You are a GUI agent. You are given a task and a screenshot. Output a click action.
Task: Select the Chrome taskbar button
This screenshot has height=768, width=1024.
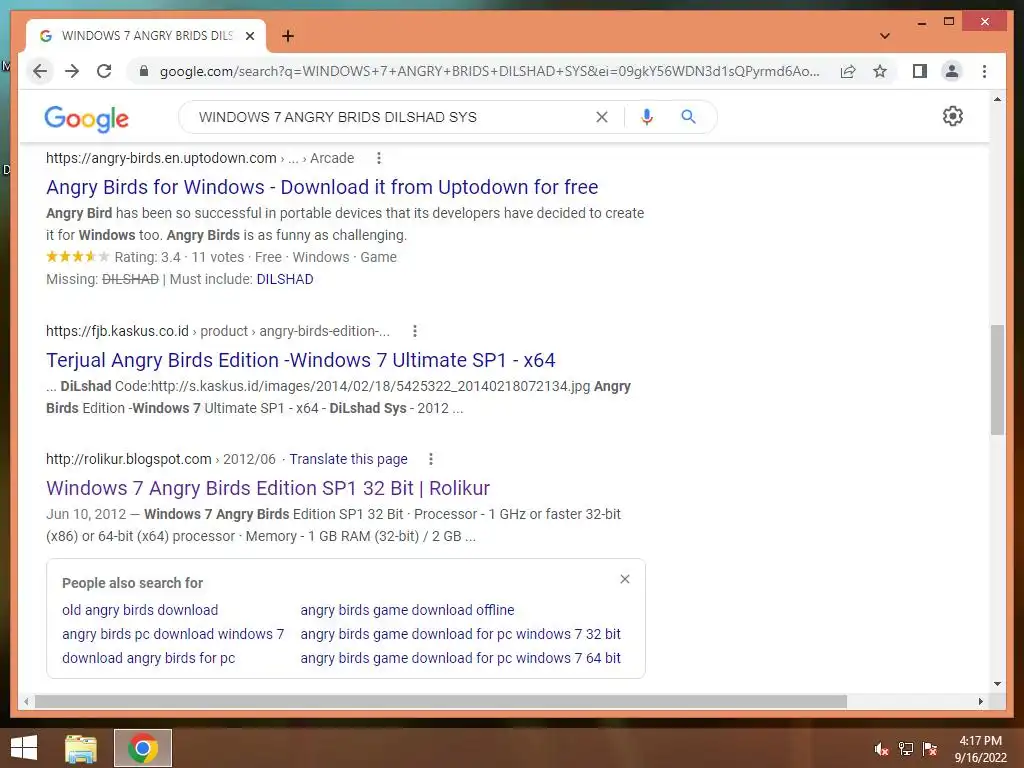(x=143, y=748)
